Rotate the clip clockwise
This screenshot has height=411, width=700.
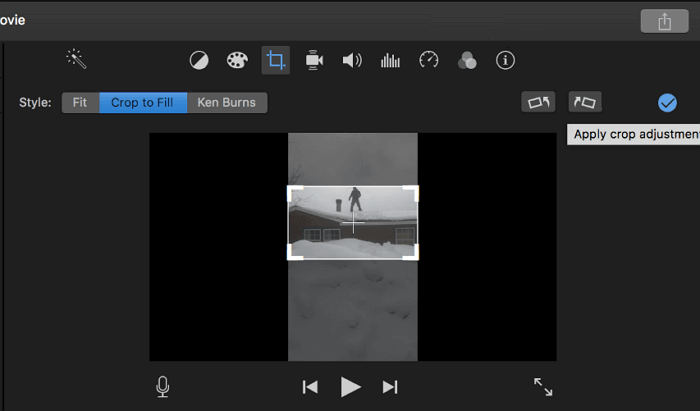[585, 102]
